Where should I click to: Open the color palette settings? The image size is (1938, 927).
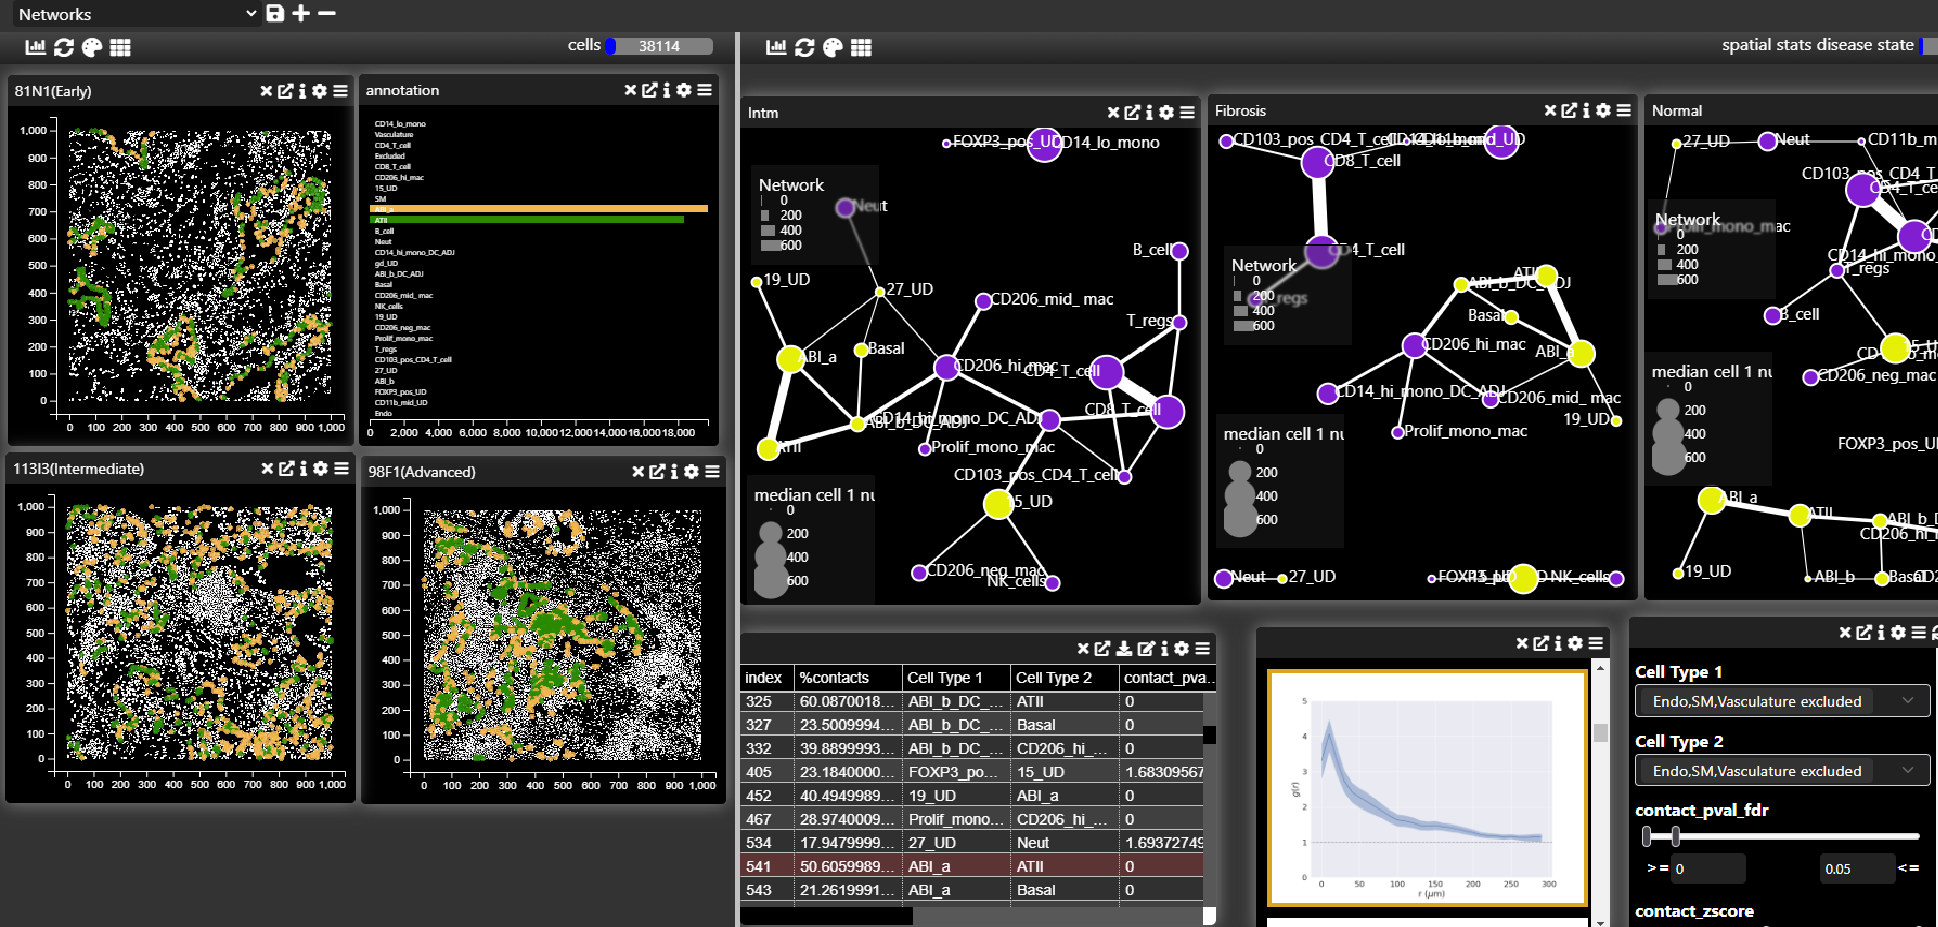coord(92,46)
